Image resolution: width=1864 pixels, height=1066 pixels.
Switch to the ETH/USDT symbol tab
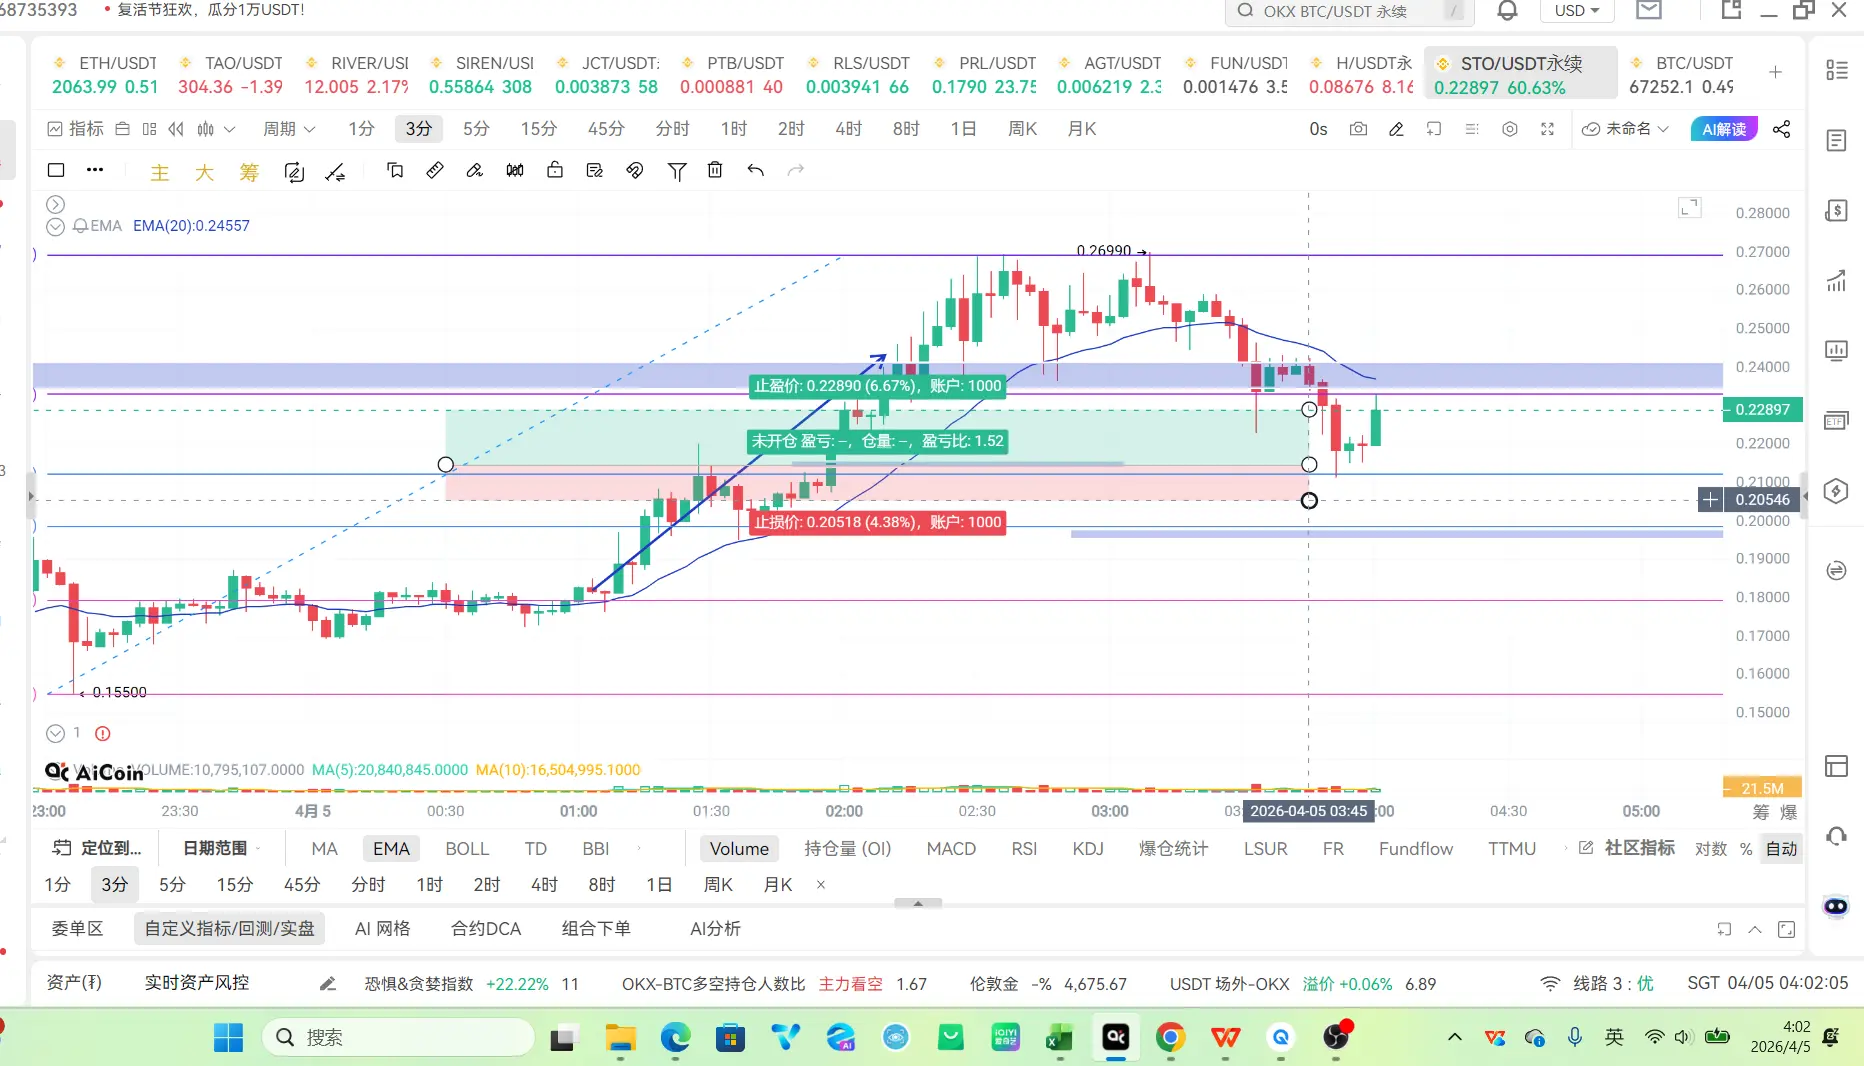click(x=105, y=75)
